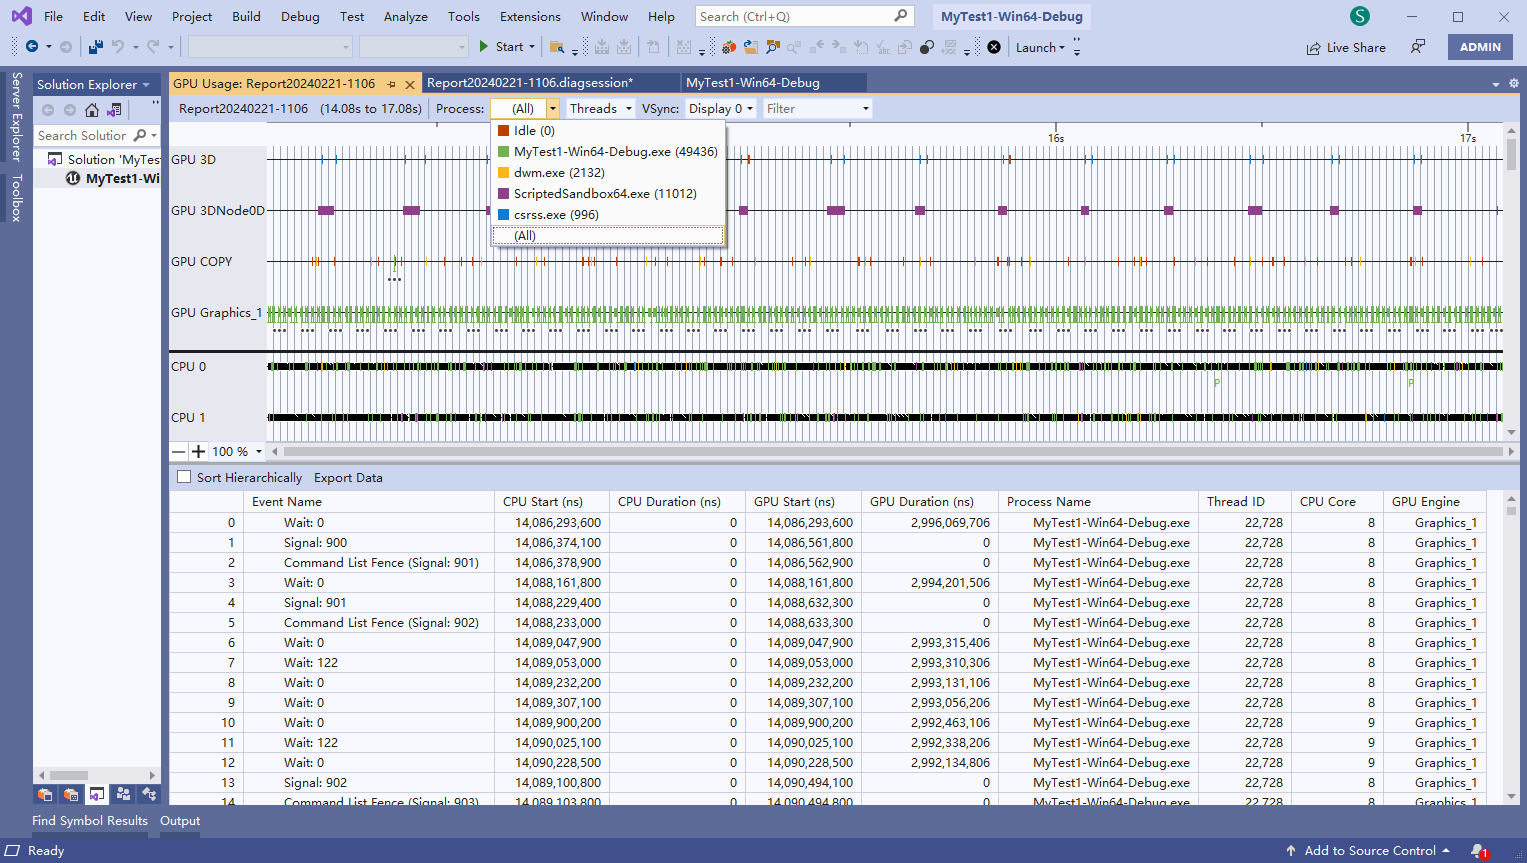Expand the Launch toolbar dropdown

(1040, 47)
